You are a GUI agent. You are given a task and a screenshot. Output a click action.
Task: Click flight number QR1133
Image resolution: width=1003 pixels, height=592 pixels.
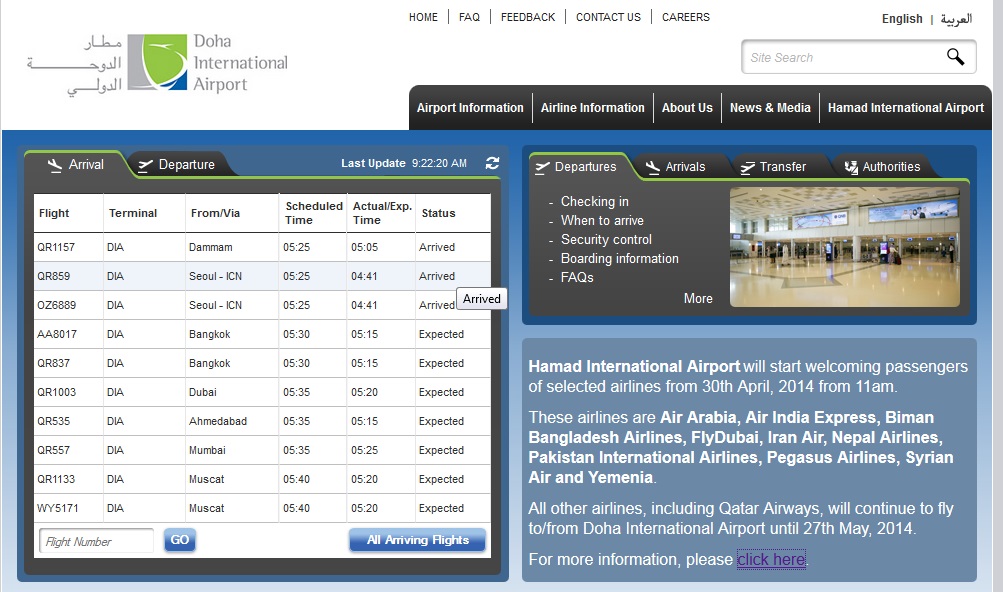(56, 479)
